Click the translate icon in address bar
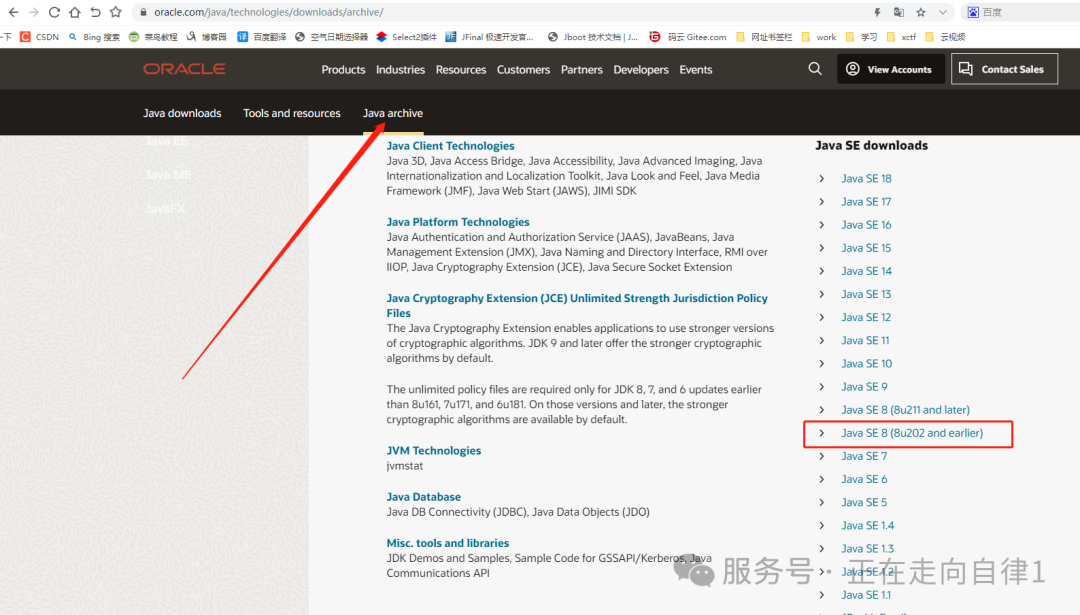The width and height of the screenshot is (1080, 615). click(x=899, y=12)
